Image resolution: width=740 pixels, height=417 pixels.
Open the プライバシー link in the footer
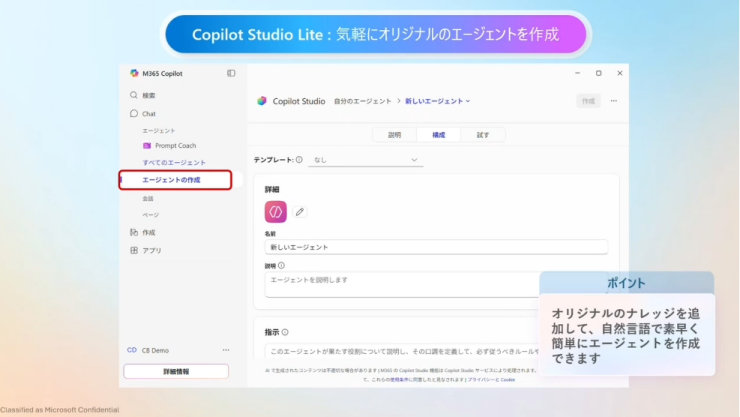(483, 379)
